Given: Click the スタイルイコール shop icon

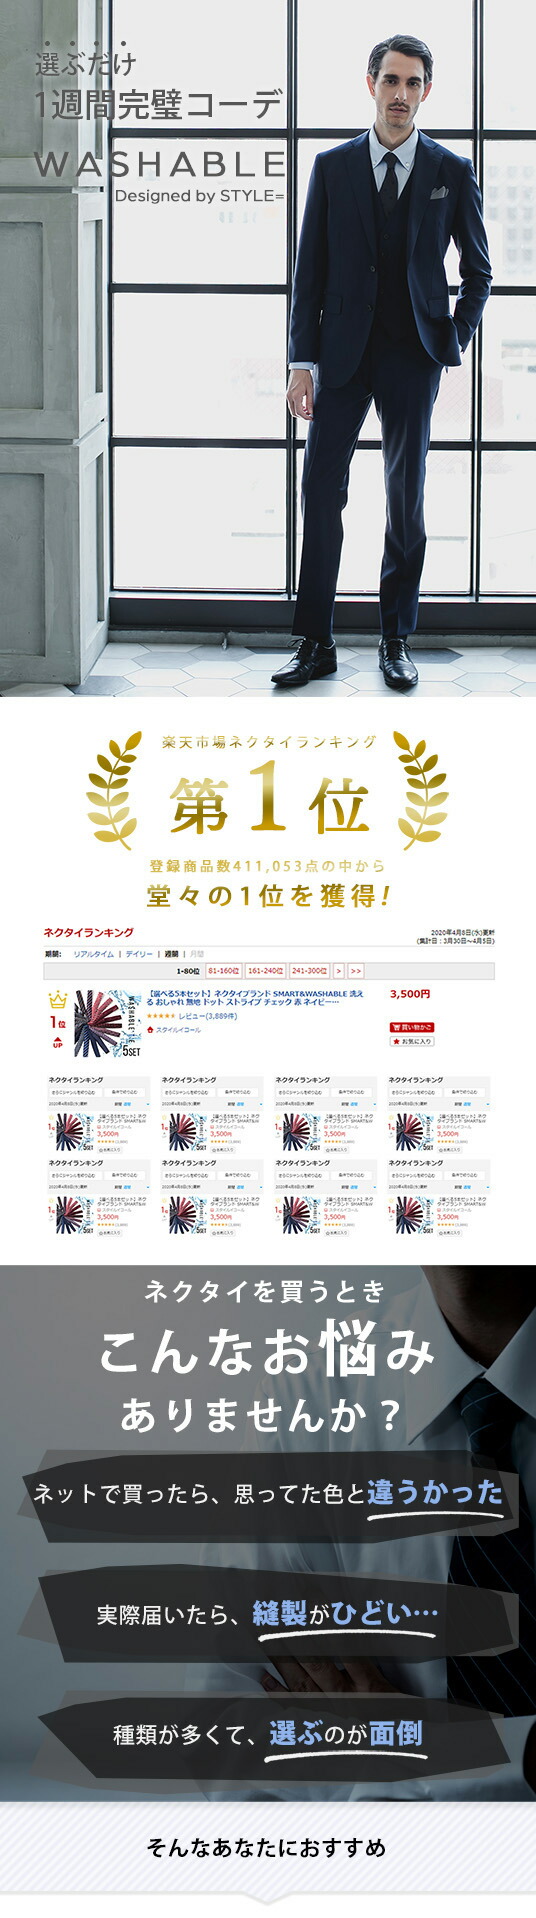Looking at the screenshot, I should [151, 1029].
